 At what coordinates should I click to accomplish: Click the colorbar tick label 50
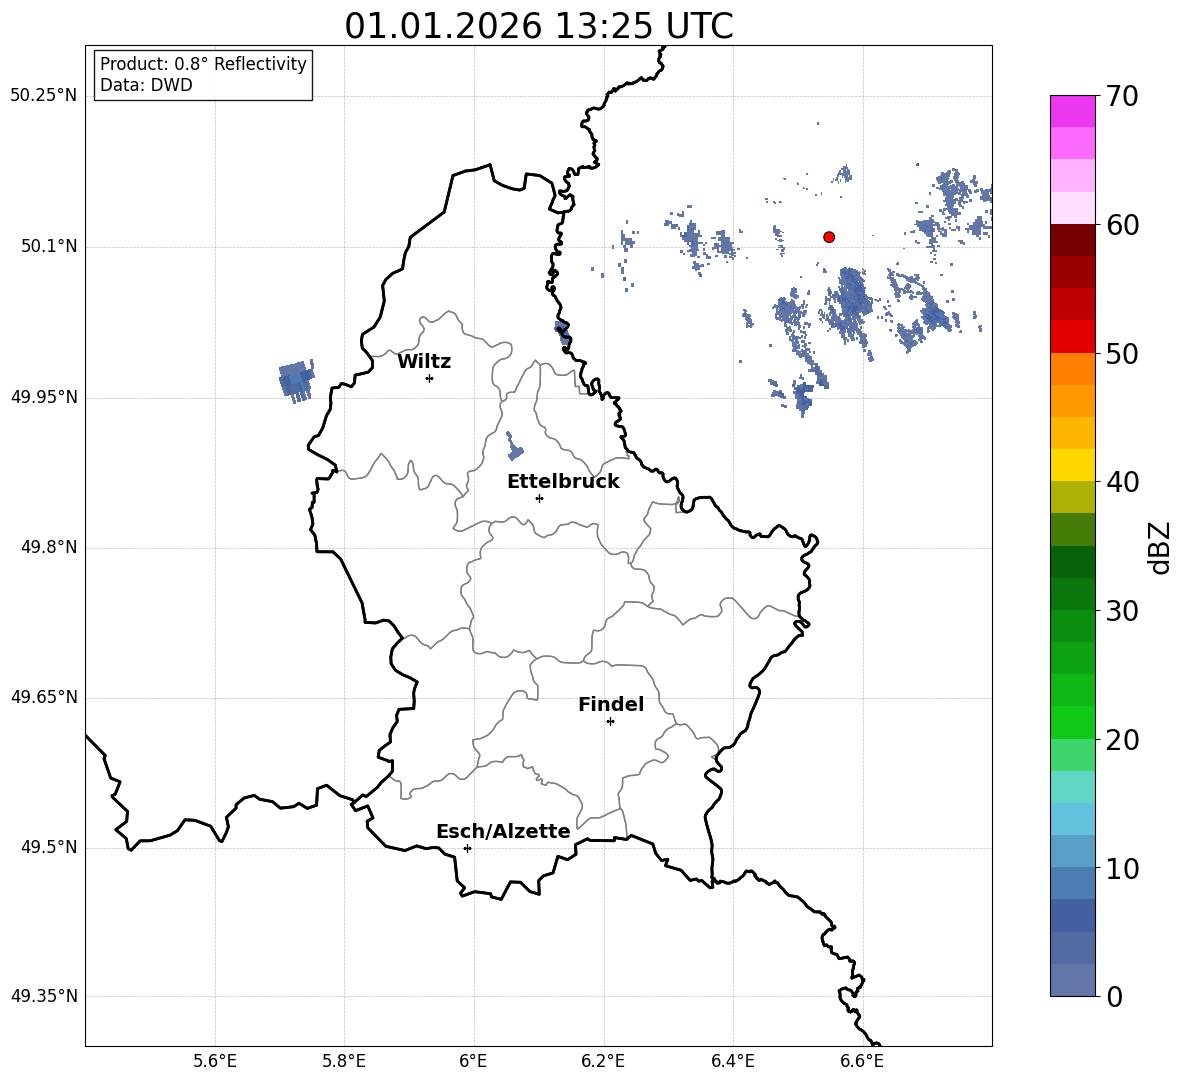pos(1122,353)
